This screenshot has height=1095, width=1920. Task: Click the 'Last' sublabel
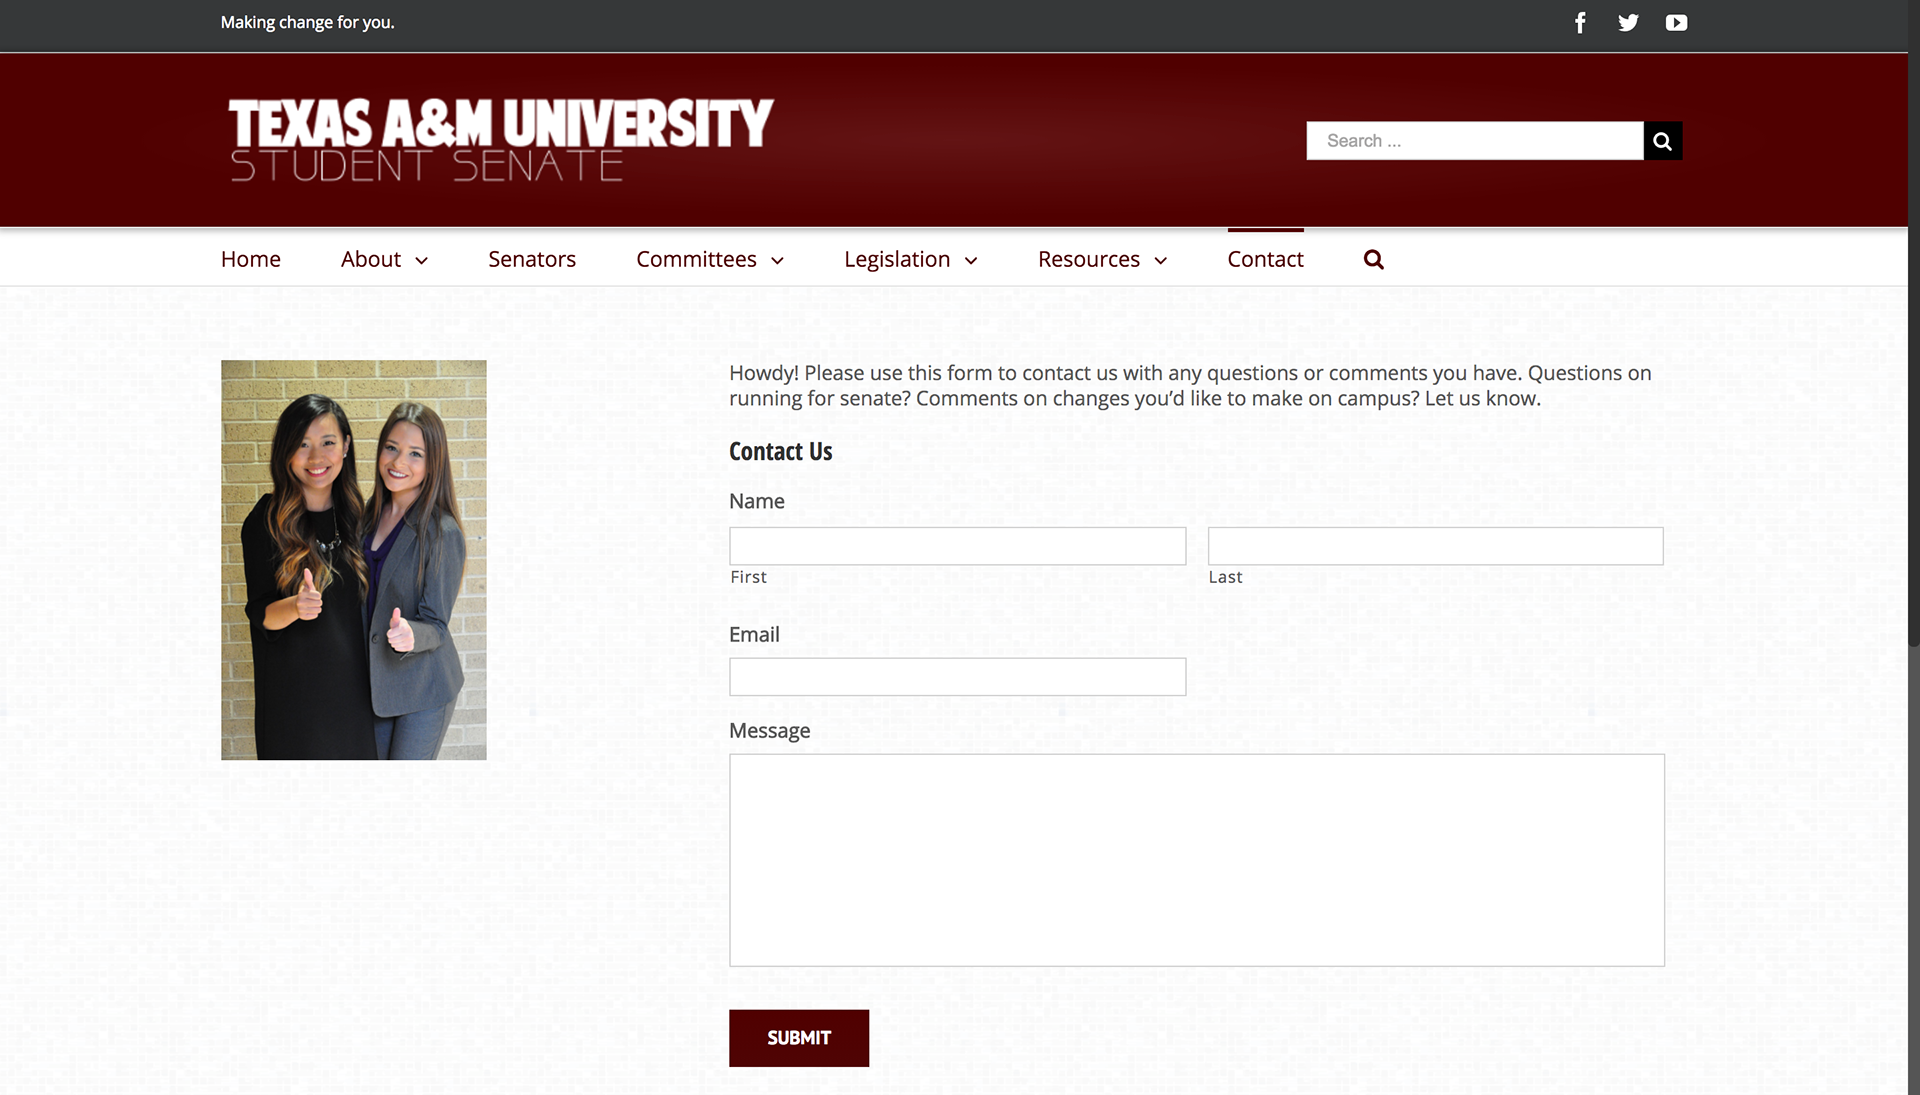1225,577
